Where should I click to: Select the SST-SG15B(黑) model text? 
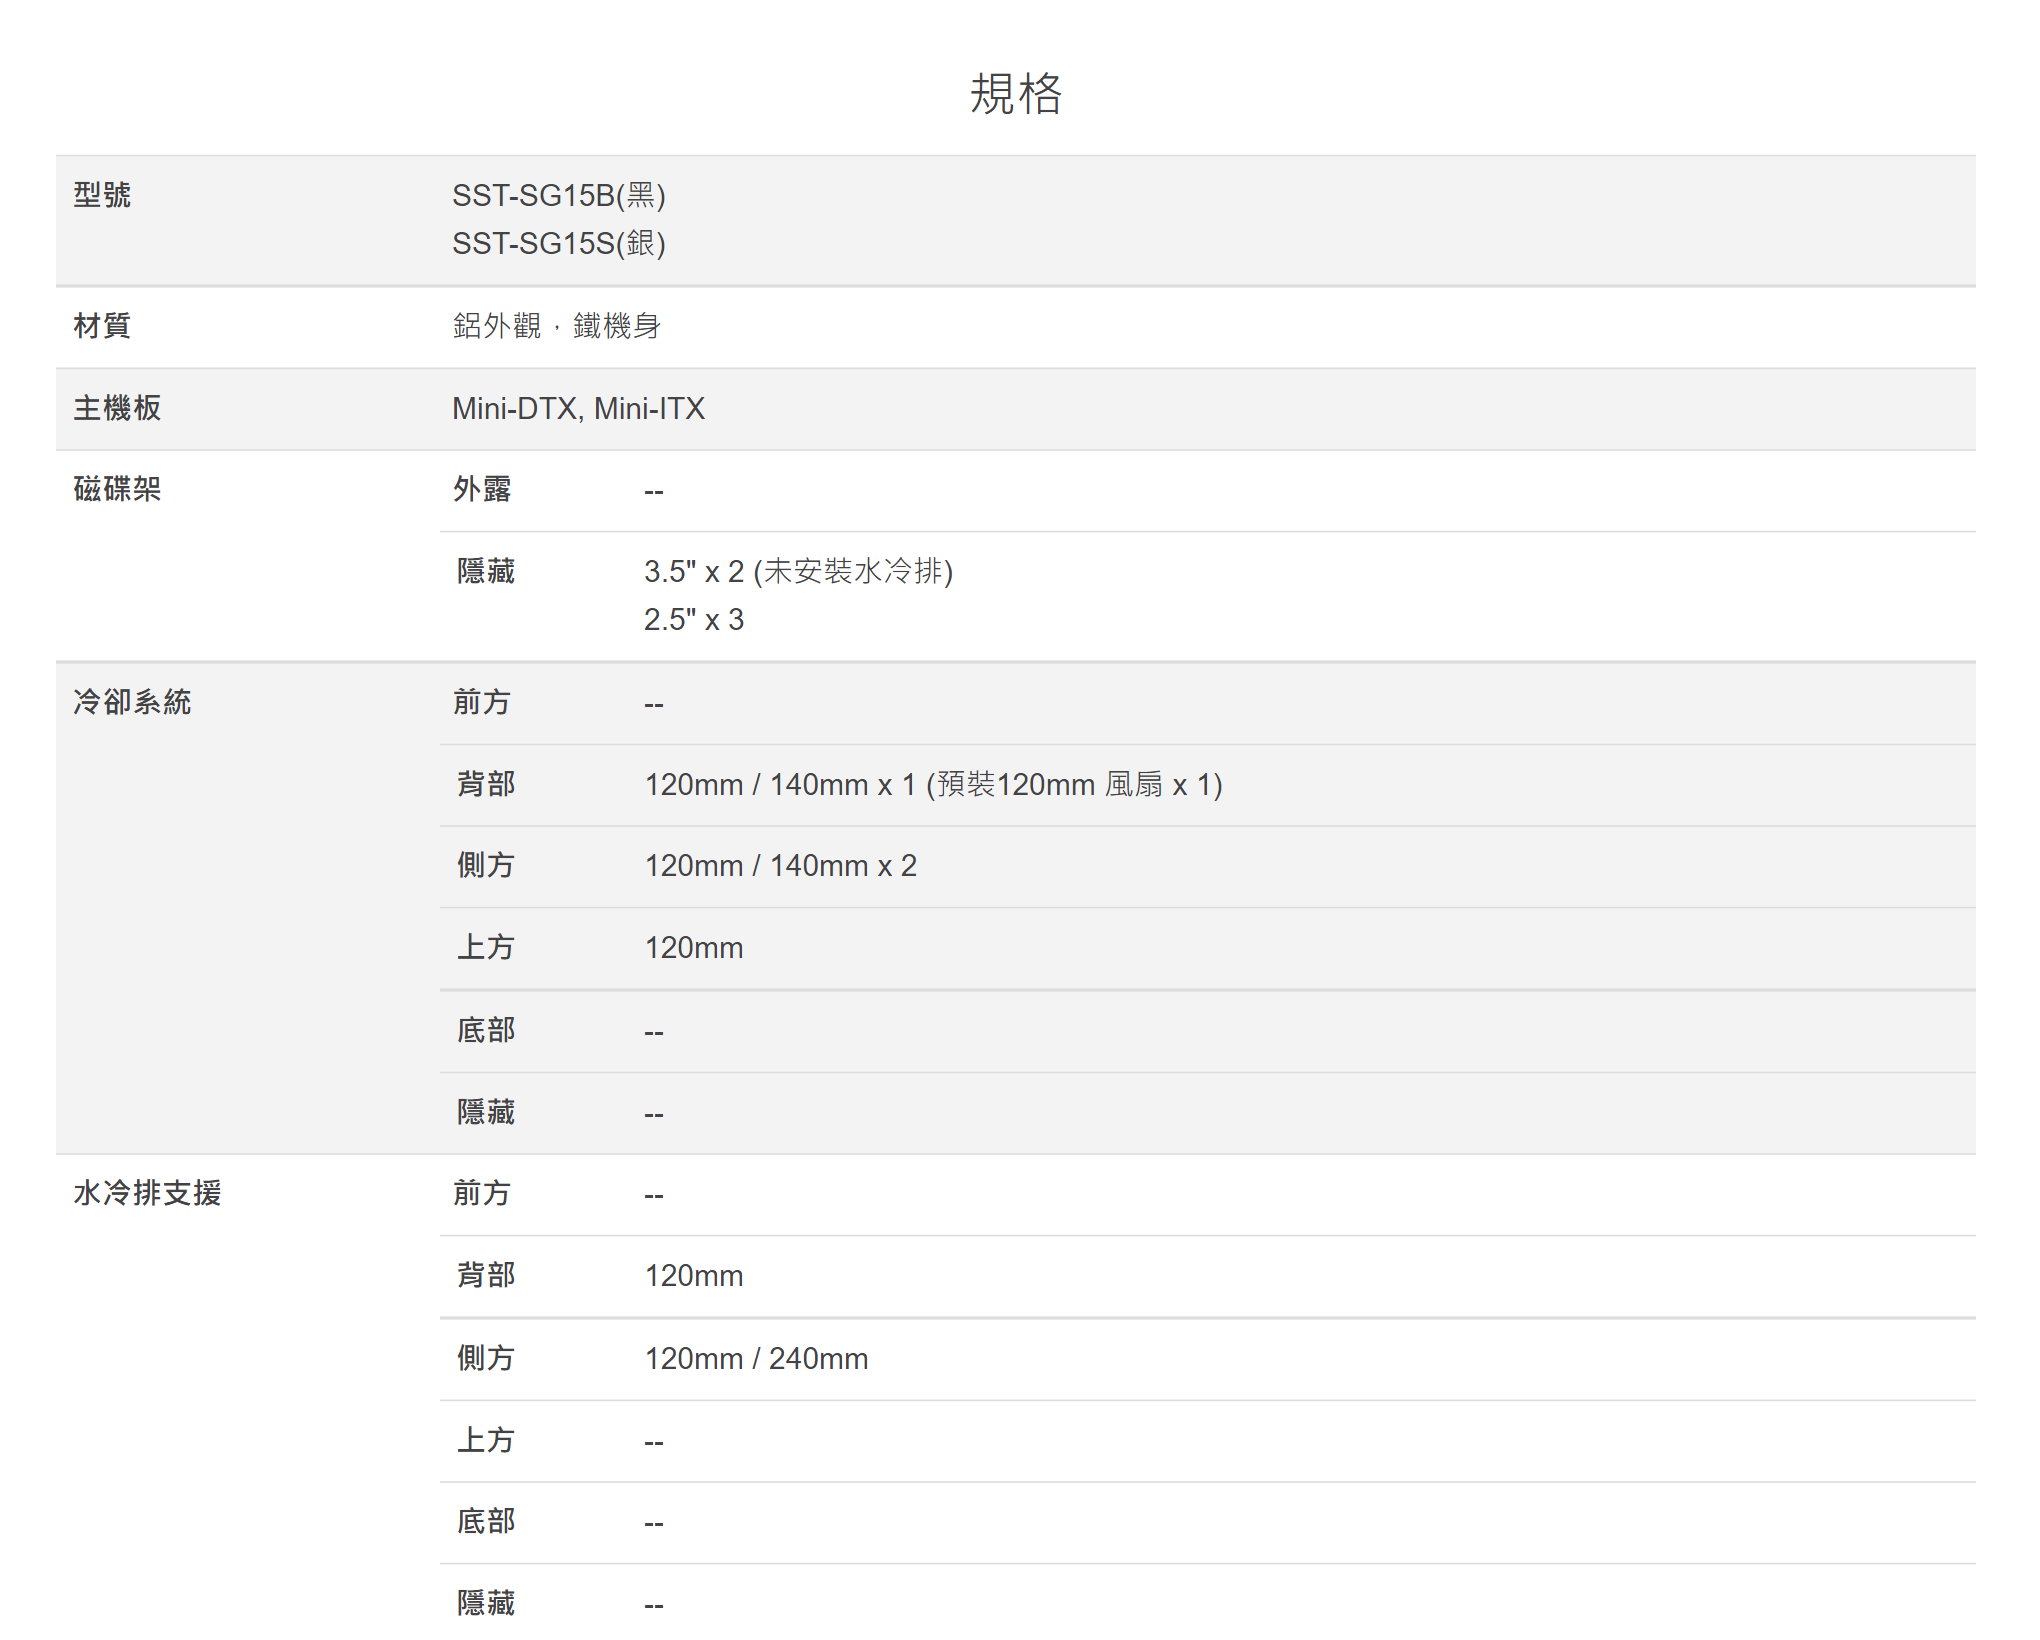point(558,195)
